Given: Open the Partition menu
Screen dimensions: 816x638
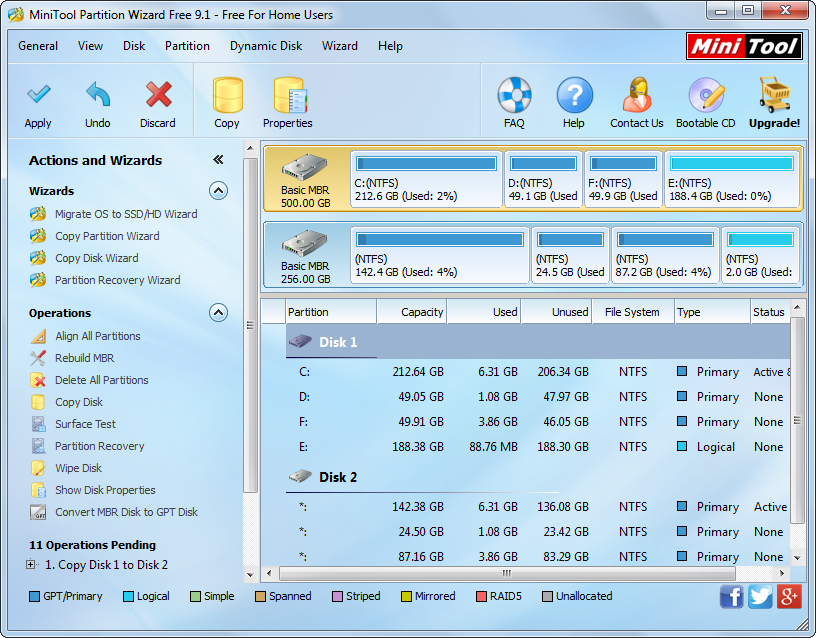Looking at the screenshot, I should coord(187,46).
